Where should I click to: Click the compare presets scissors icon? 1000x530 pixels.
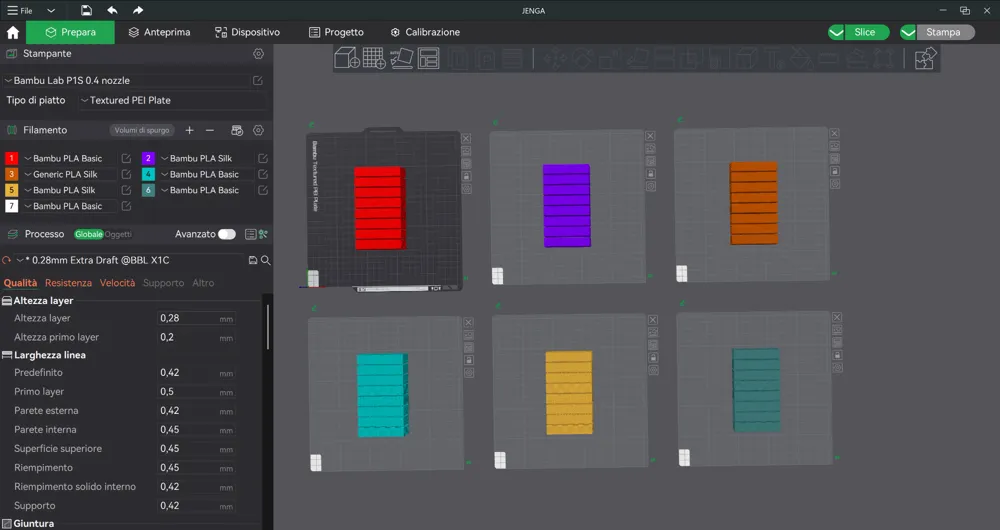click(263, 234)
